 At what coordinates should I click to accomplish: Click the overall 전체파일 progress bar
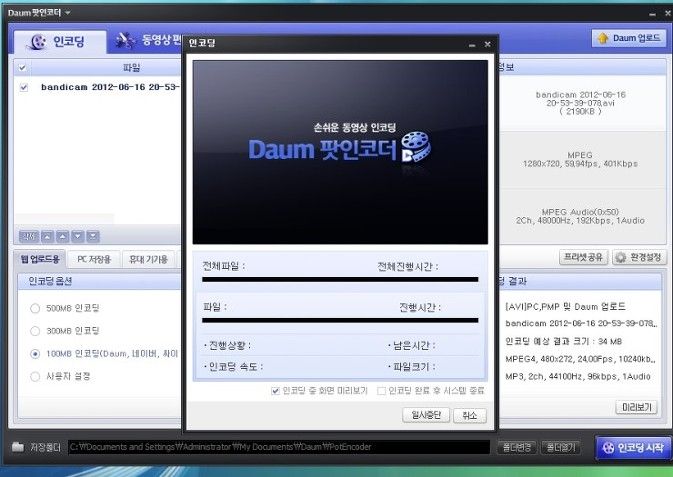(x=340, y=280)
